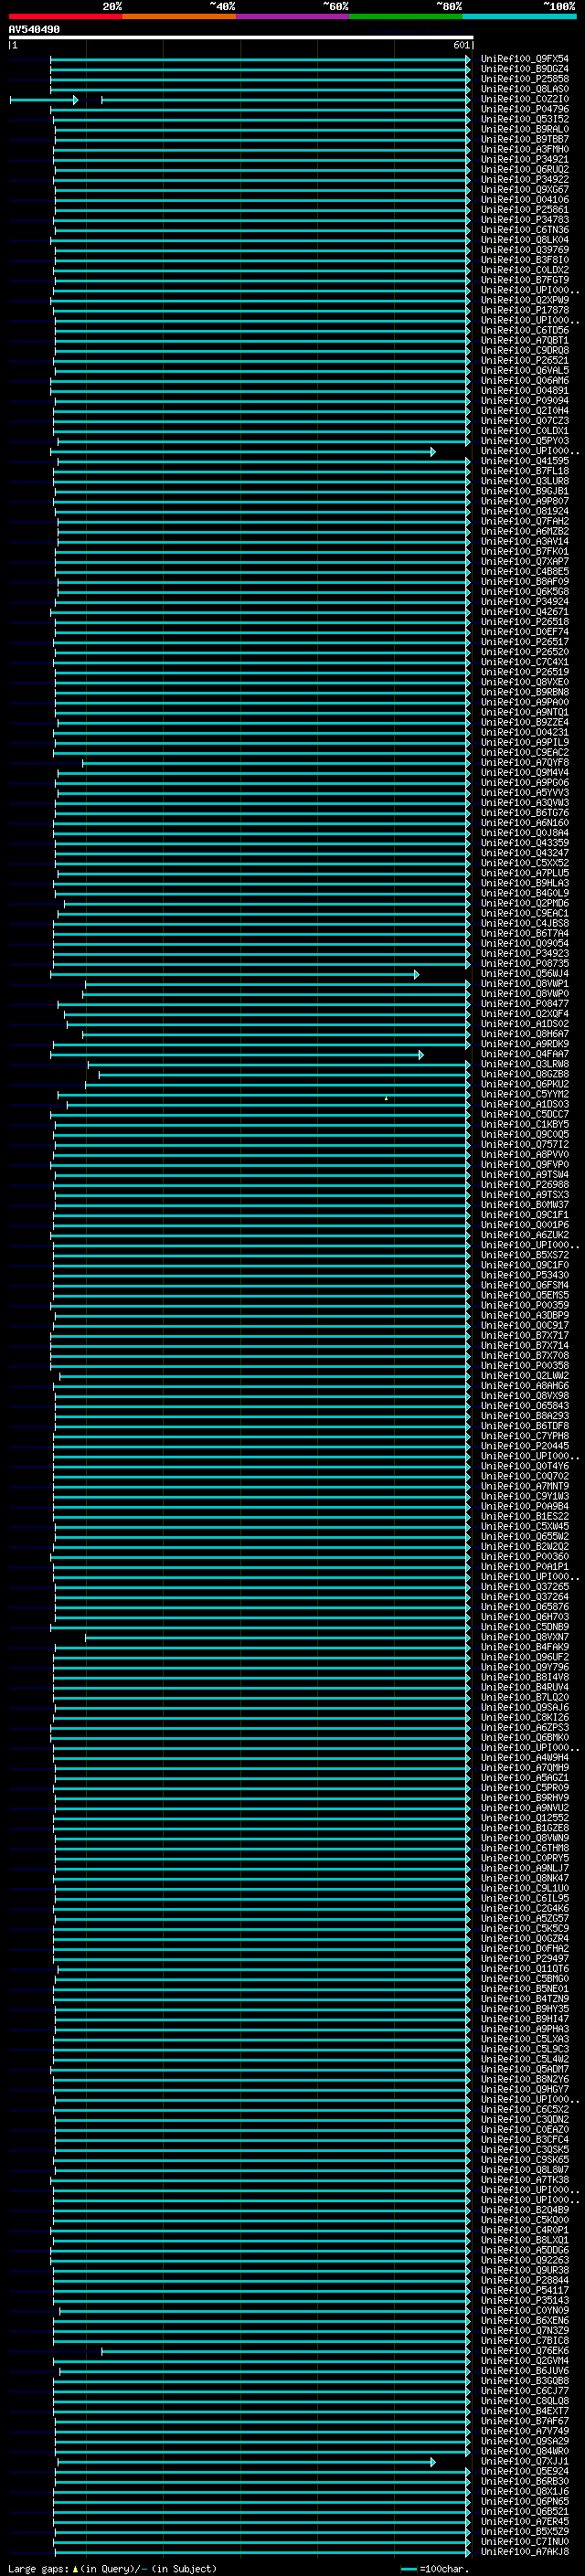Select the UniRef100_A7TK38 label
The image size is (585, 2576).
pos(524,2180)
